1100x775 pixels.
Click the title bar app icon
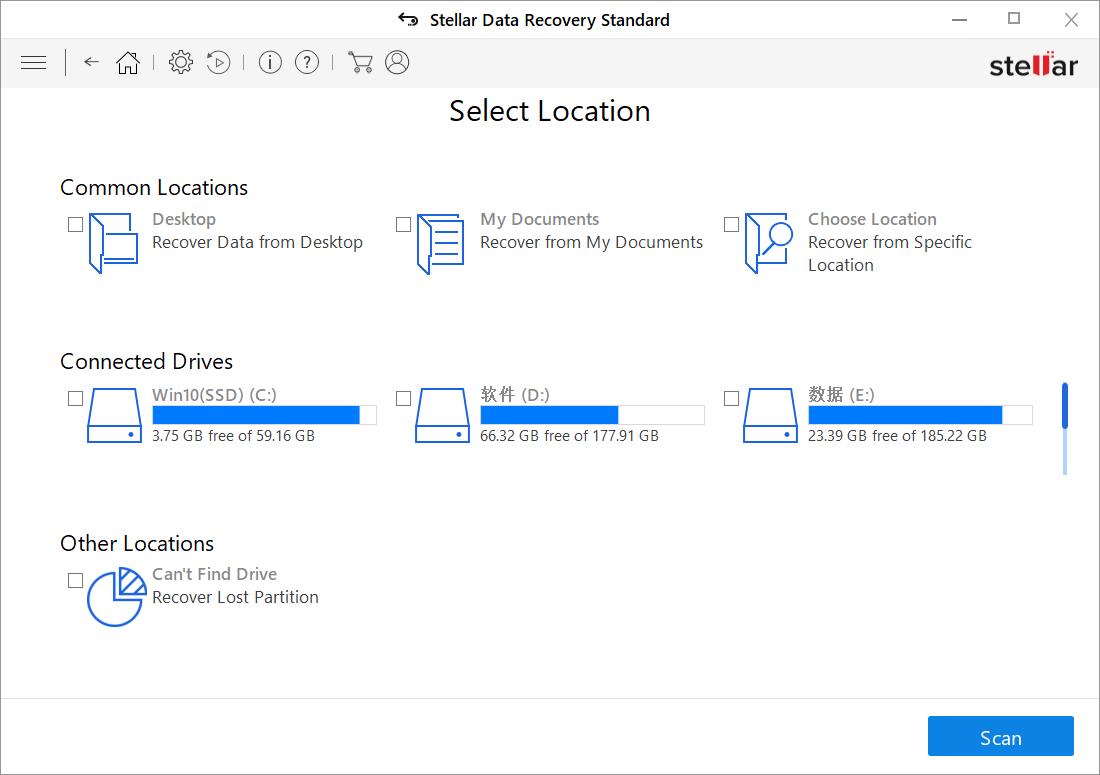tap(408, 20)
